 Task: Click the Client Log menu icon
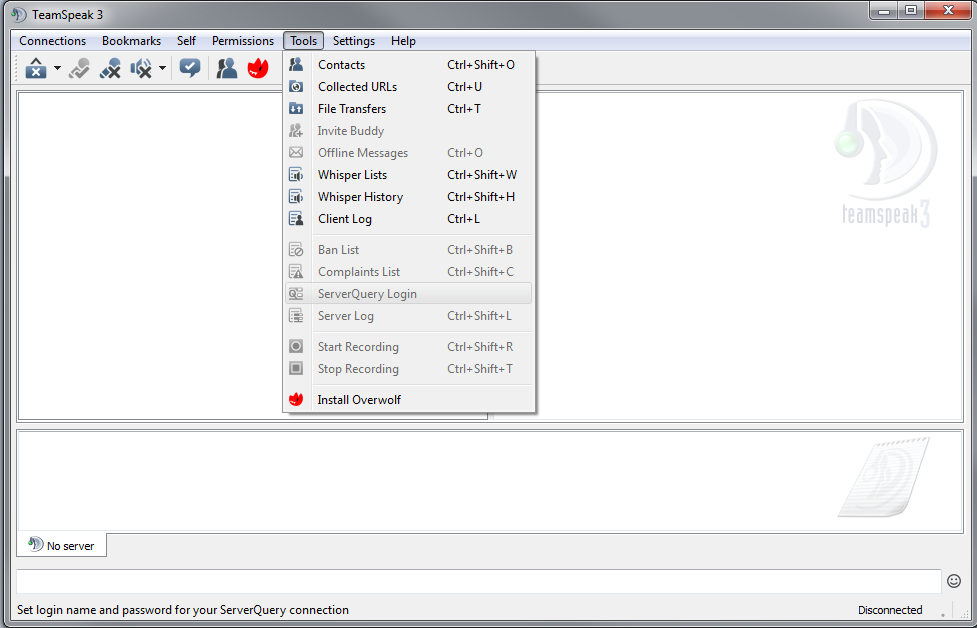(296, 219)
